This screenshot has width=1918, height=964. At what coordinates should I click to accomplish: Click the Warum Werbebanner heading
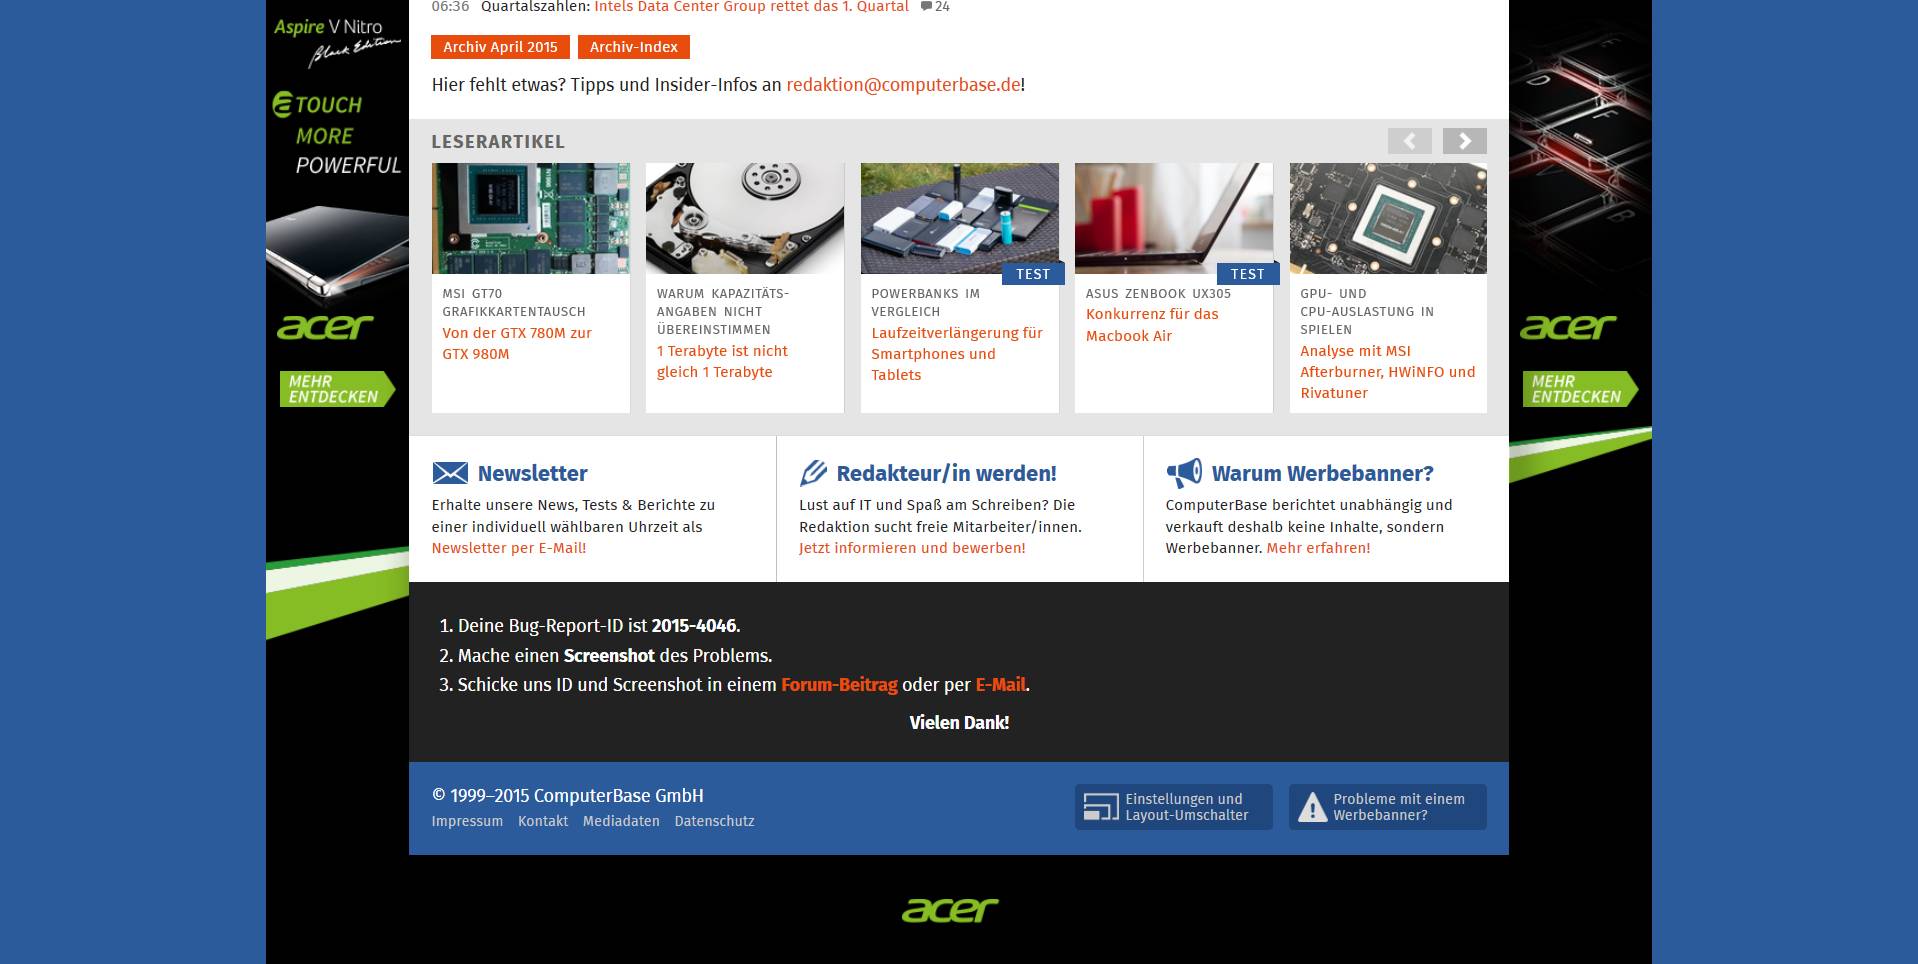point(1322,473)
